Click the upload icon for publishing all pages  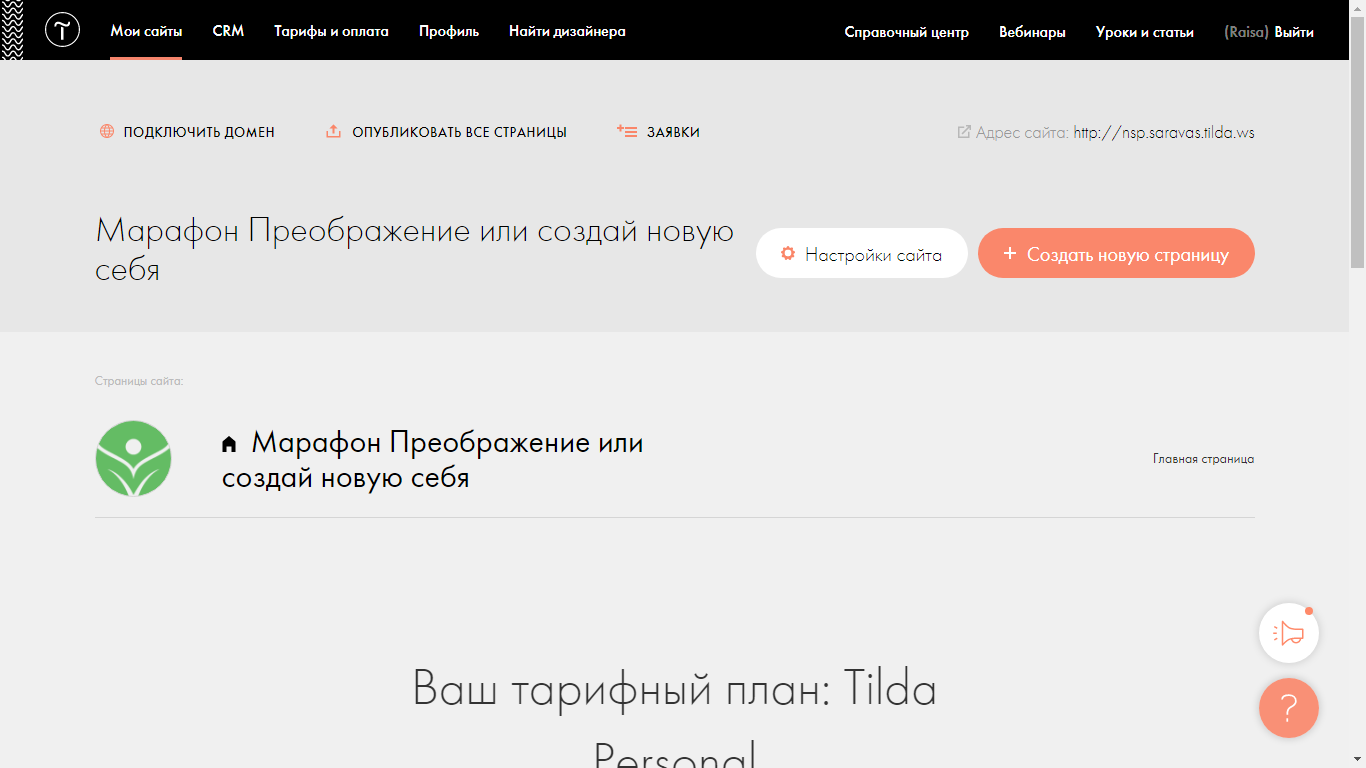pyautogui.click(x=334, y=132)
